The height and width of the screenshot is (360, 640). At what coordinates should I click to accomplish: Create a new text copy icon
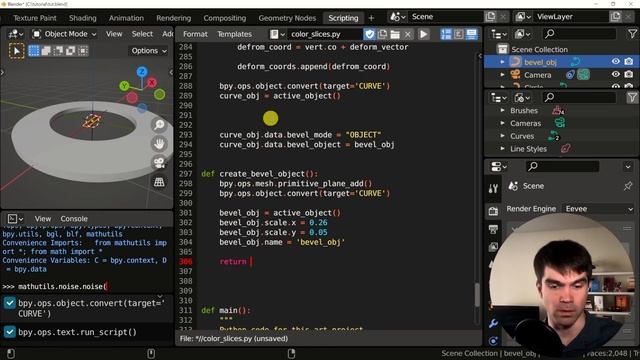[382, 34]
